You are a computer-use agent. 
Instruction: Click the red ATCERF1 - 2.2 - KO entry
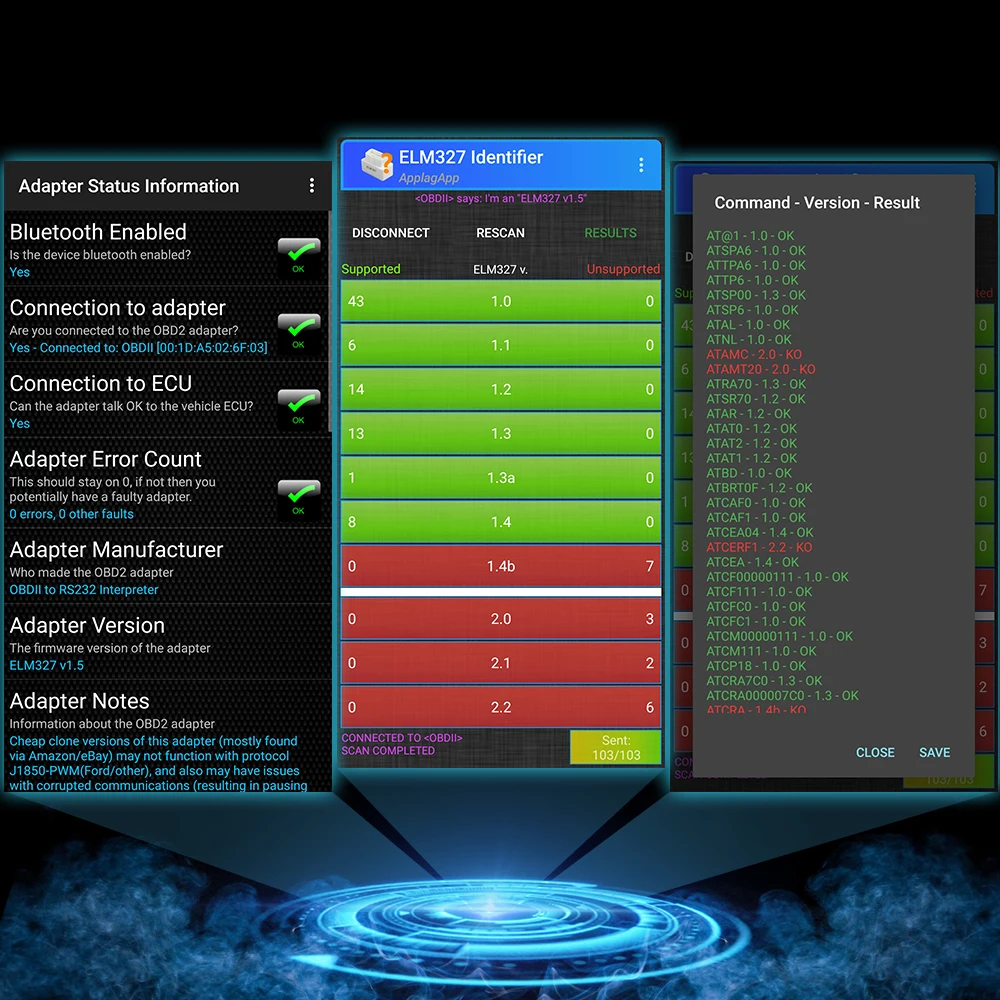759,547
